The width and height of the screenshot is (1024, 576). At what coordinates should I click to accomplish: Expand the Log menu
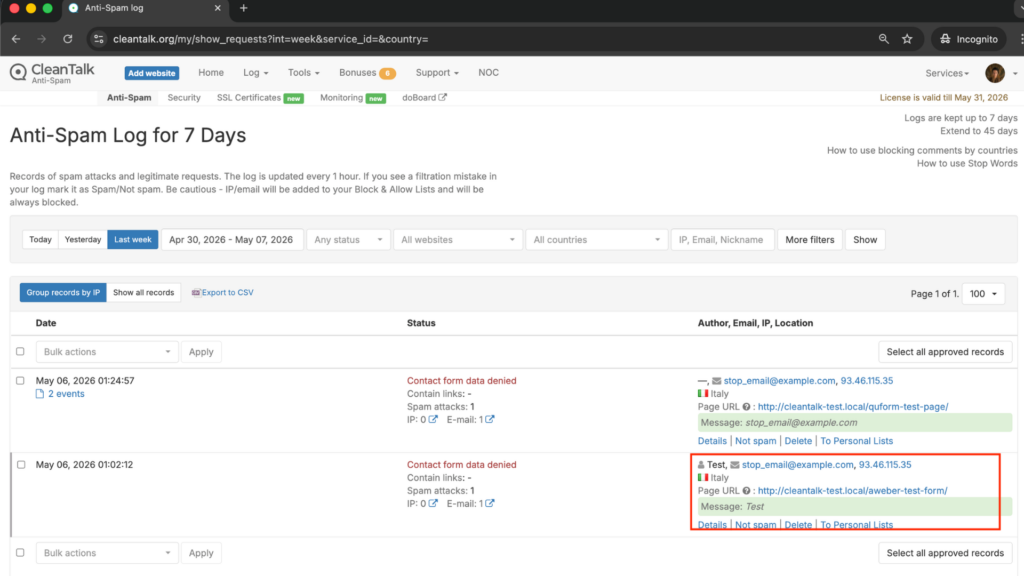(255, 72)
